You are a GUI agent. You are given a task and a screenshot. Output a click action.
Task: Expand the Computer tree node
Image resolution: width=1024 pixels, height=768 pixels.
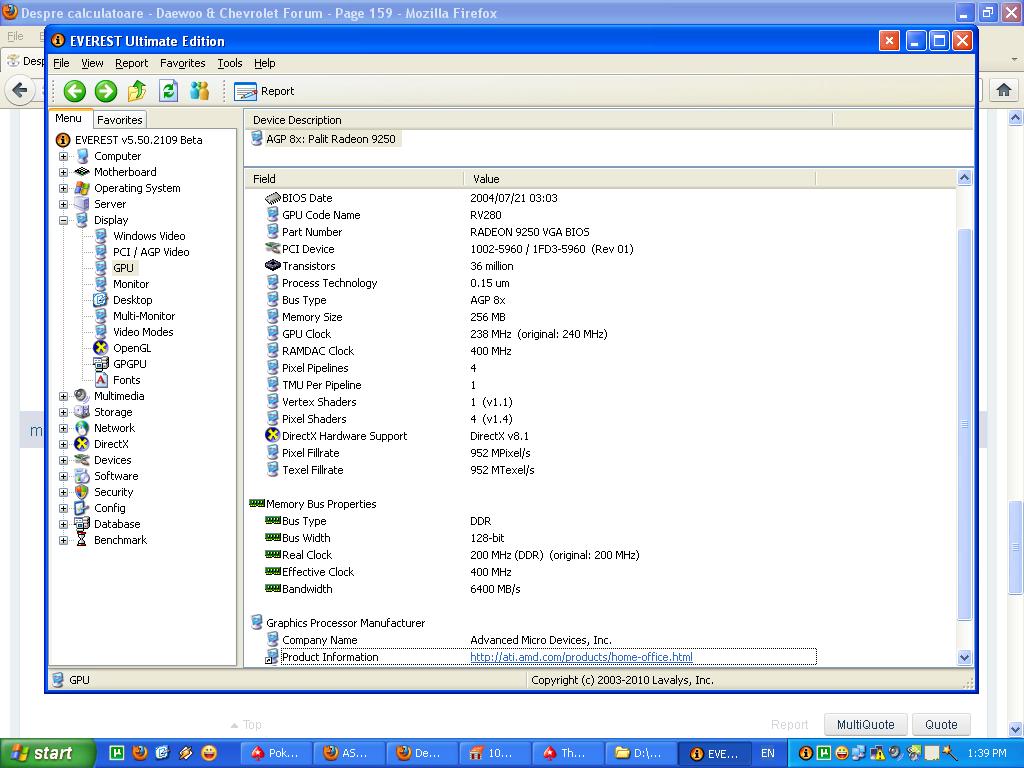tap(63, 156)
